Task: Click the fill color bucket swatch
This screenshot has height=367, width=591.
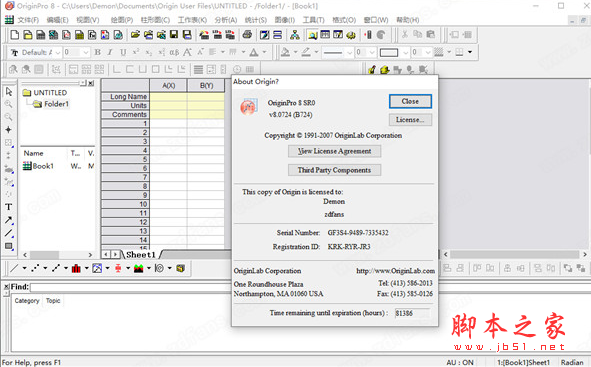Action: pos(286,52)
